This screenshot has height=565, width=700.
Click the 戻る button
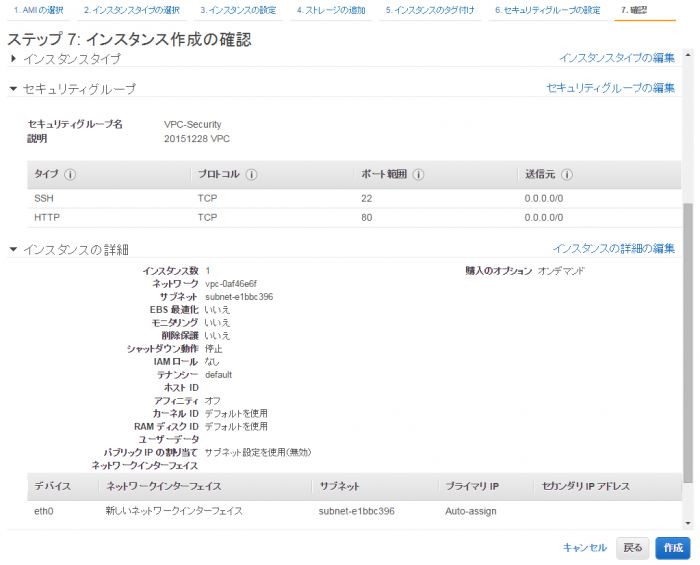(x=633, y=548)
